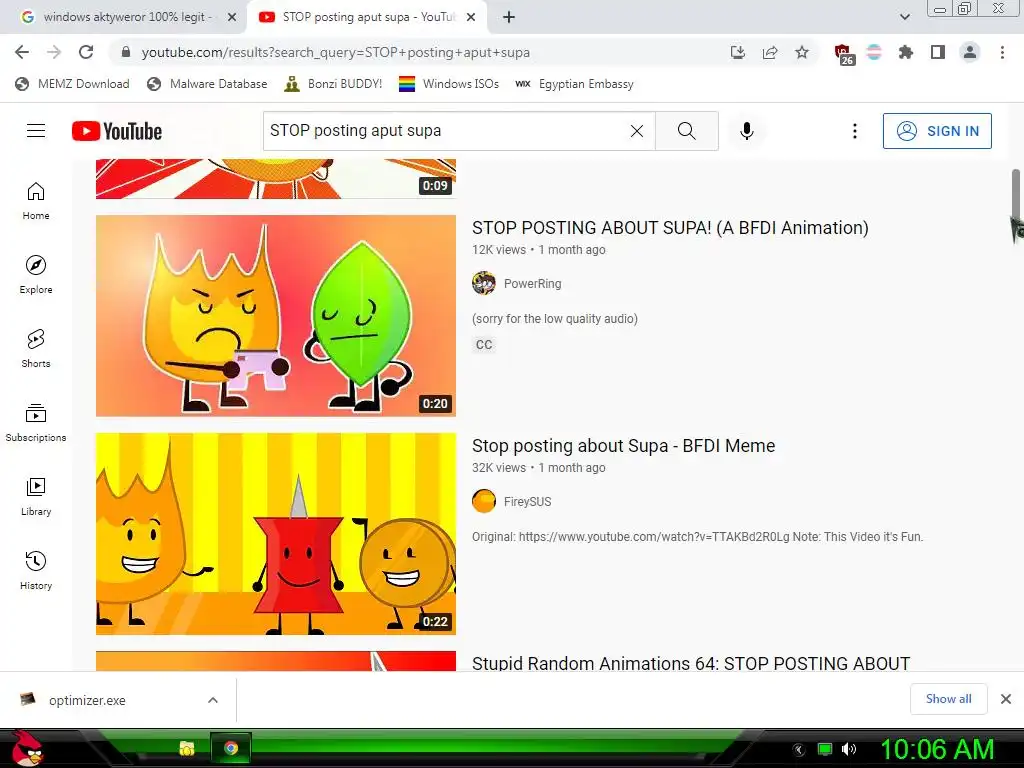Open STOP POSTING ABOUT SUPA! video title
The height and width of the screenshot is (768, 1024).
pyautogui.click(x=670, y=228)
